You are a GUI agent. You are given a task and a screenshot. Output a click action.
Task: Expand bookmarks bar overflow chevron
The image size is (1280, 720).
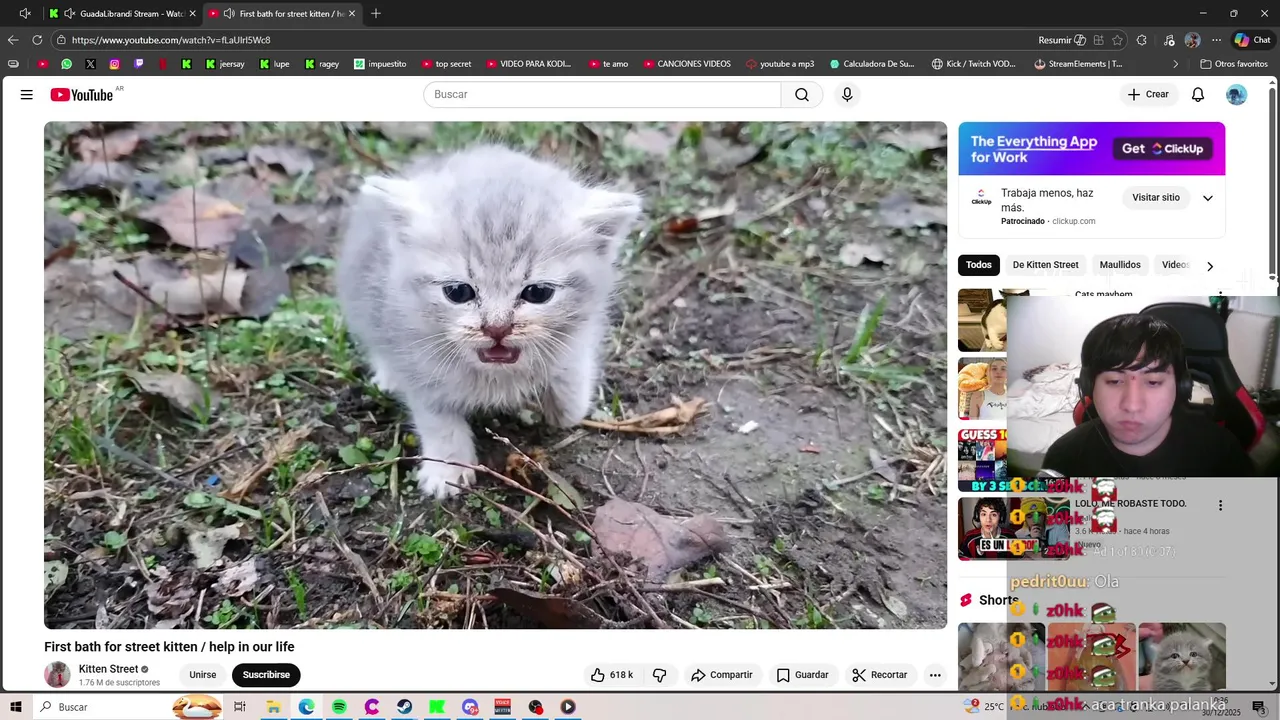(x=1176, y=64)
